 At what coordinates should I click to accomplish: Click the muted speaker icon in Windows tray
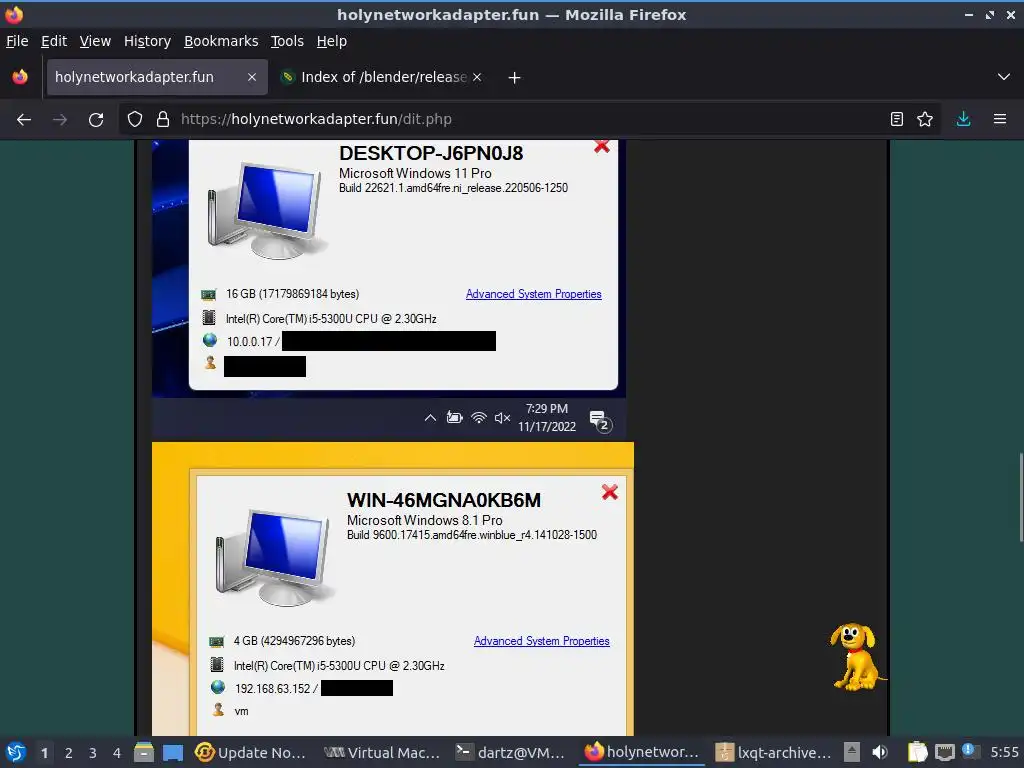(502, 417)
